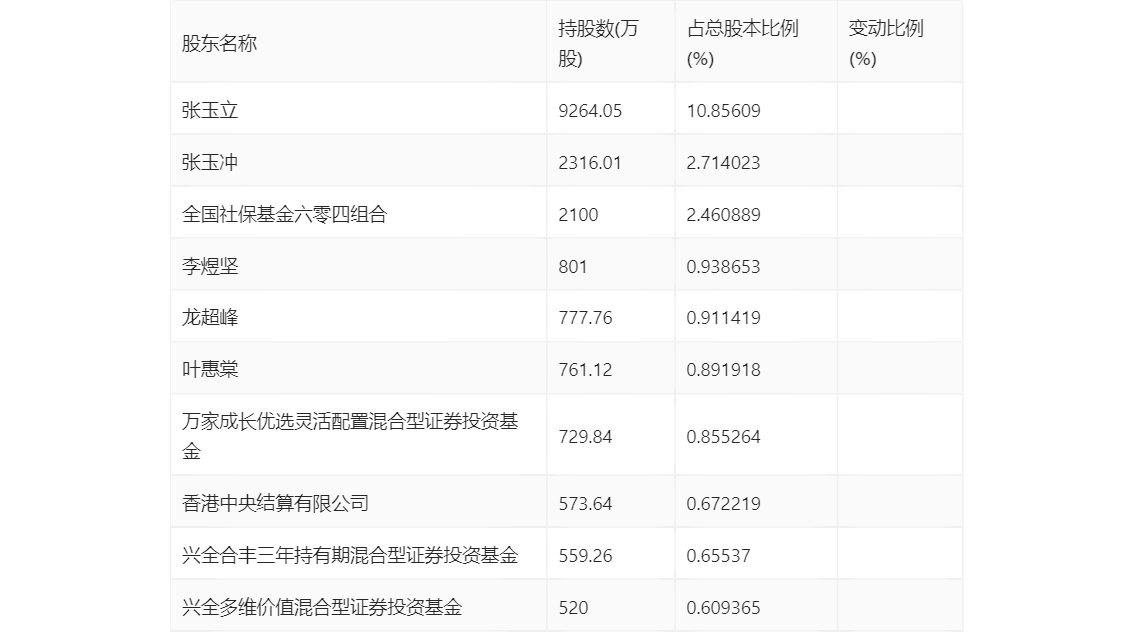Select 兴全合丰三年持有期混合型证券投资基金 name
The image size is (1134, 632).
coord(350,555)
